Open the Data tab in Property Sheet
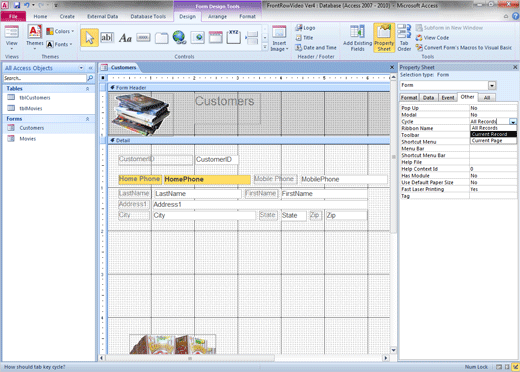520x372 pixels. point(428,98)
